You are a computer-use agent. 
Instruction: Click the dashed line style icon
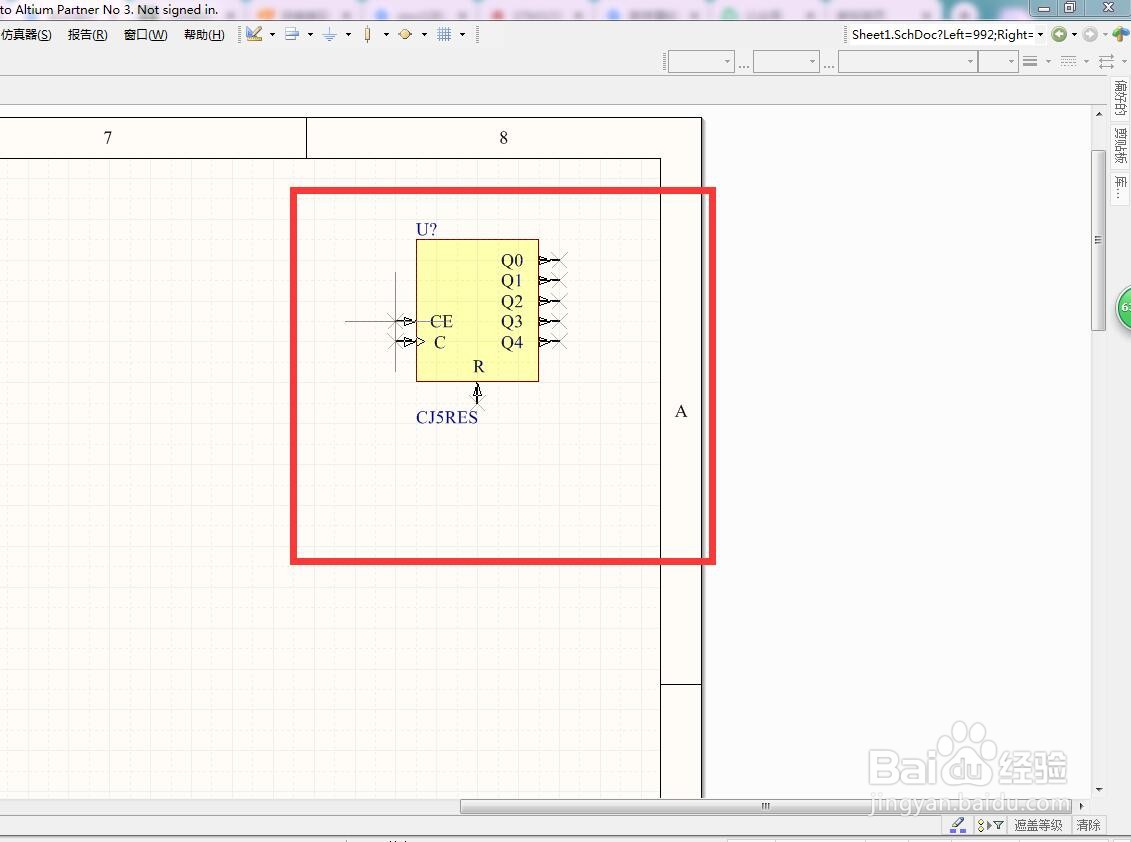pyautogui.click(x=1068, y=62)
